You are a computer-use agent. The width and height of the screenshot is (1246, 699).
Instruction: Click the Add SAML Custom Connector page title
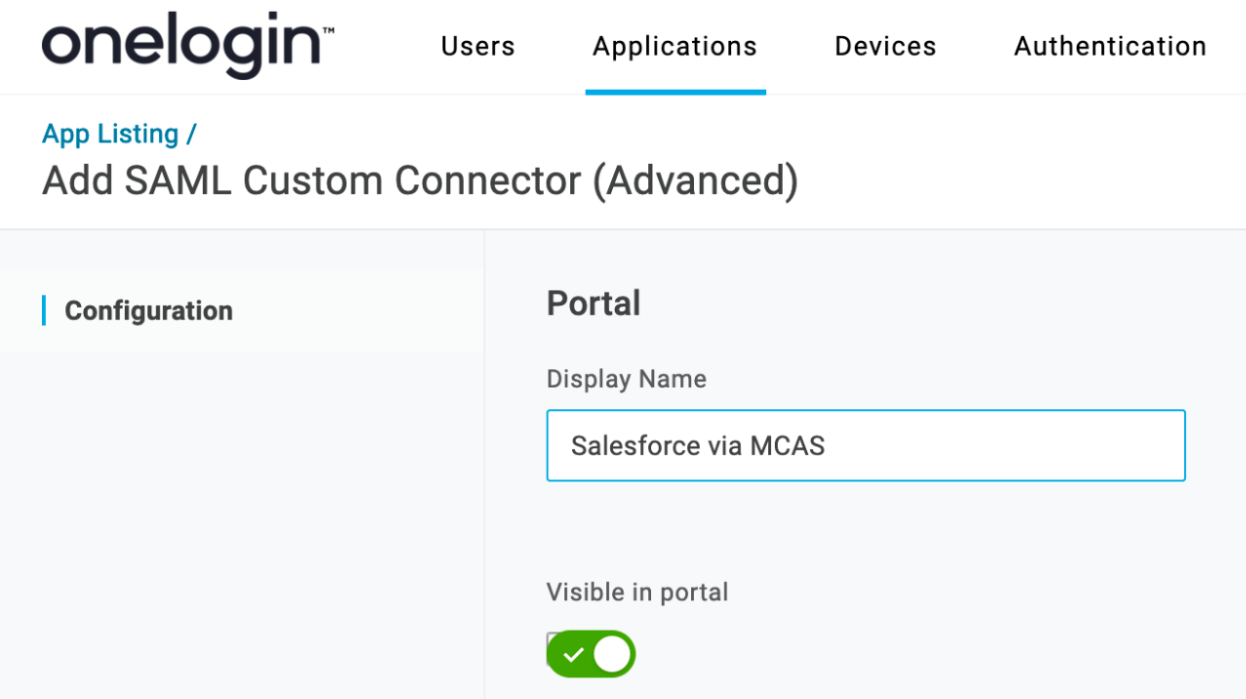coord(420,181)
